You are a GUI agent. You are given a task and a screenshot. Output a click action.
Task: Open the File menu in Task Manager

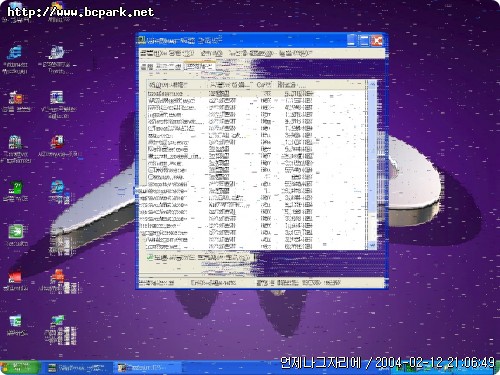point(152,53)
